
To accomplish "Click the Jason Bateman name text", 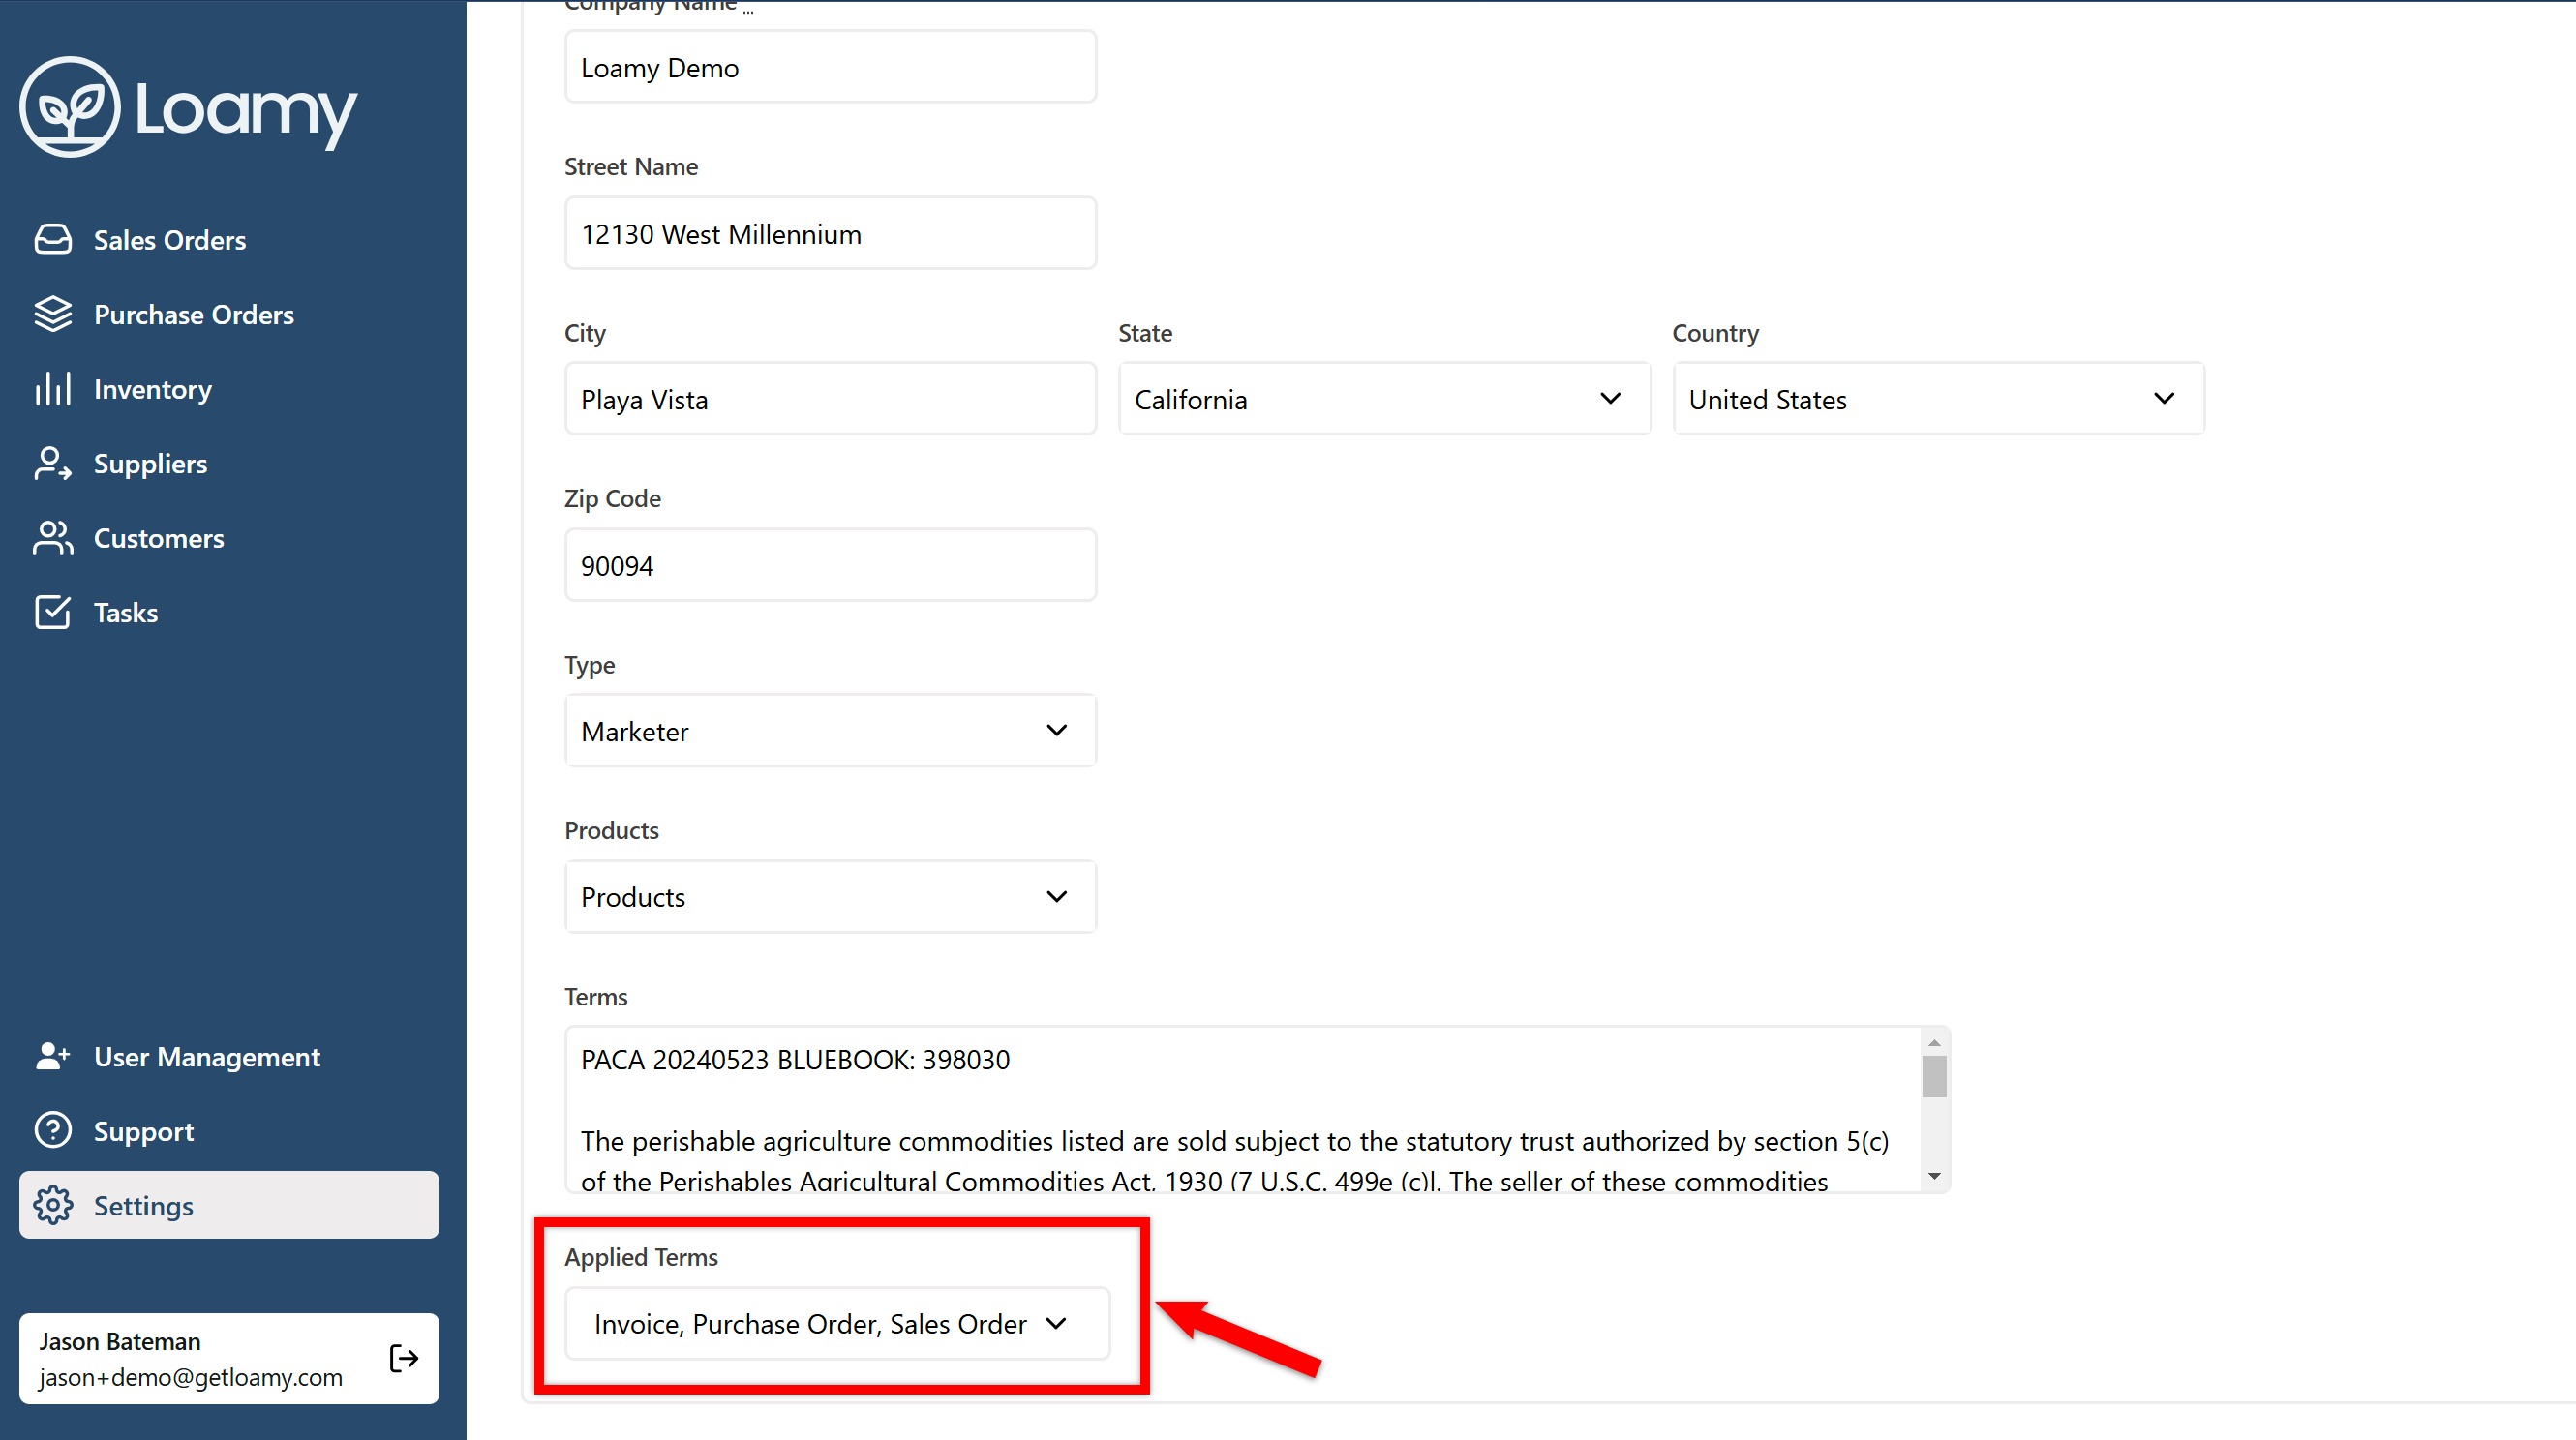I will [120, 1341].
